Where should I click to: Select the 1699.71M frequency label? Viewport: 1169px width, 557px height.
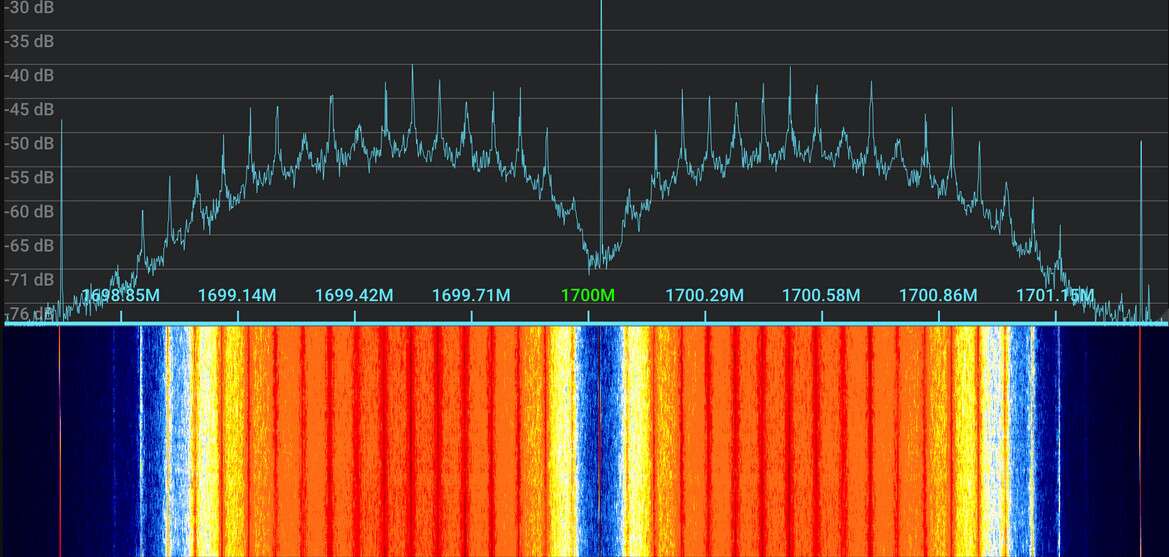point(471,295)
